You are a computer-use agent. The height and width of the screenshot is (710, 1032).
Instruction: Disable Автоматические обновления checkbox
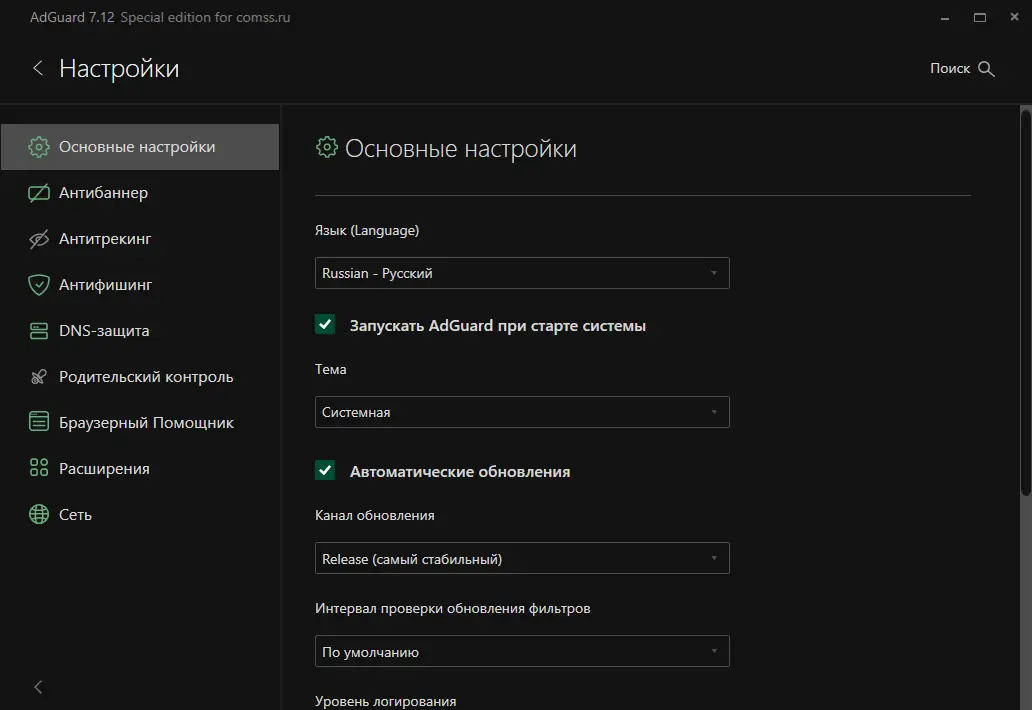pos(325,471)
